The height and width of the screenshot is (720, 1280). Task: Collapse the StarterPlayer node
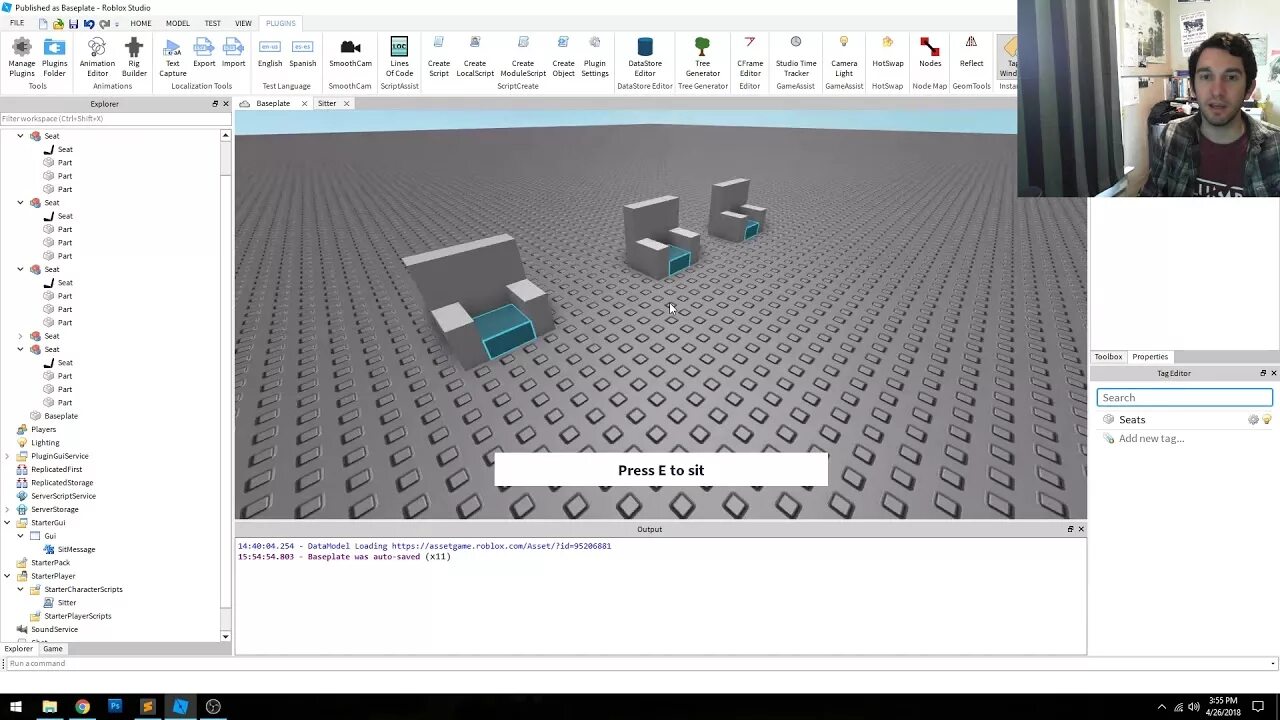[7, 576]
